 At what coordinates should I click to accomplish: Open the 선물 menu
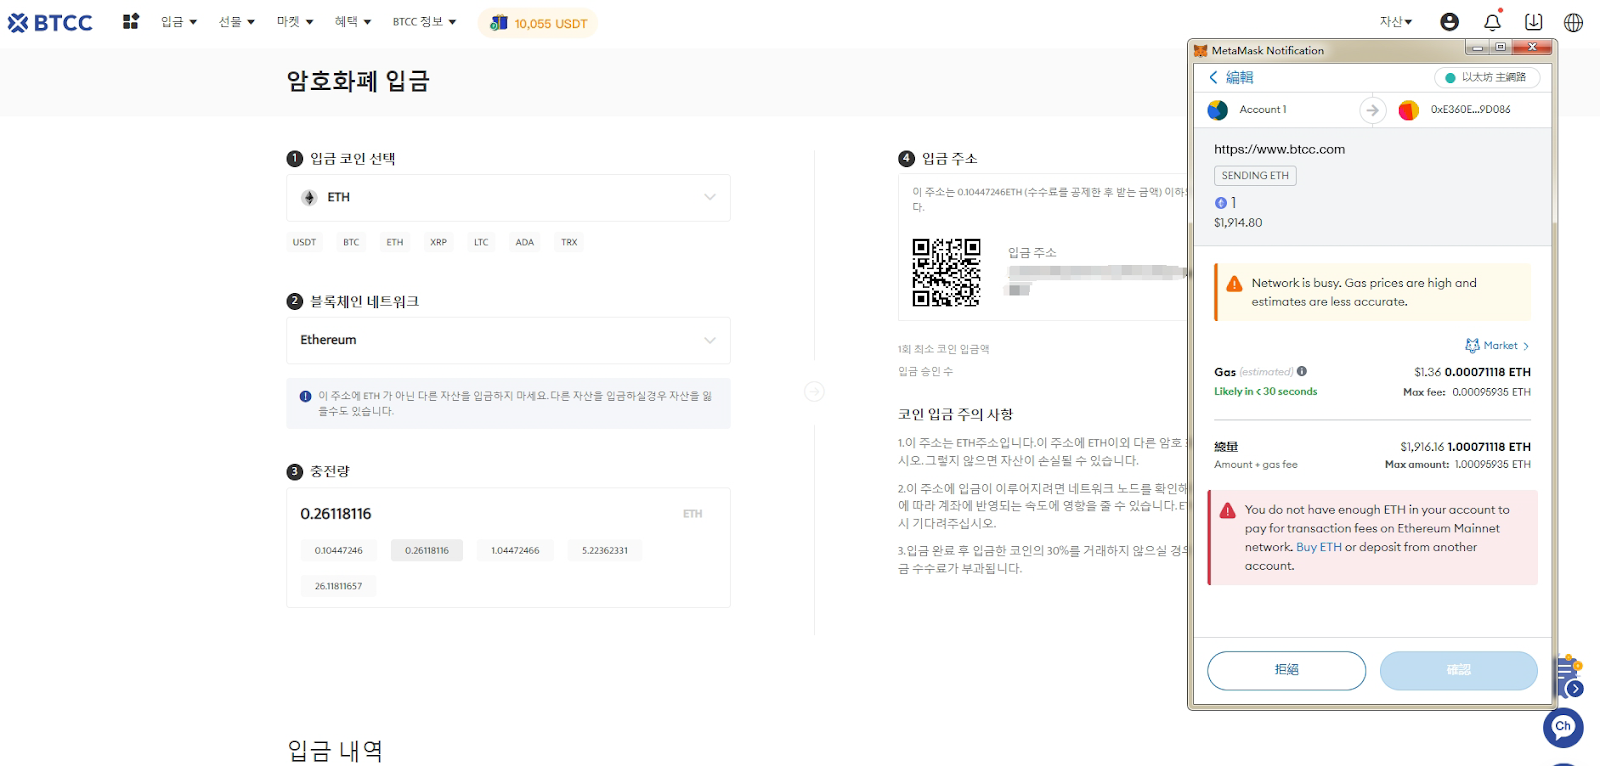pyautogui.click(x=237, y=22)
